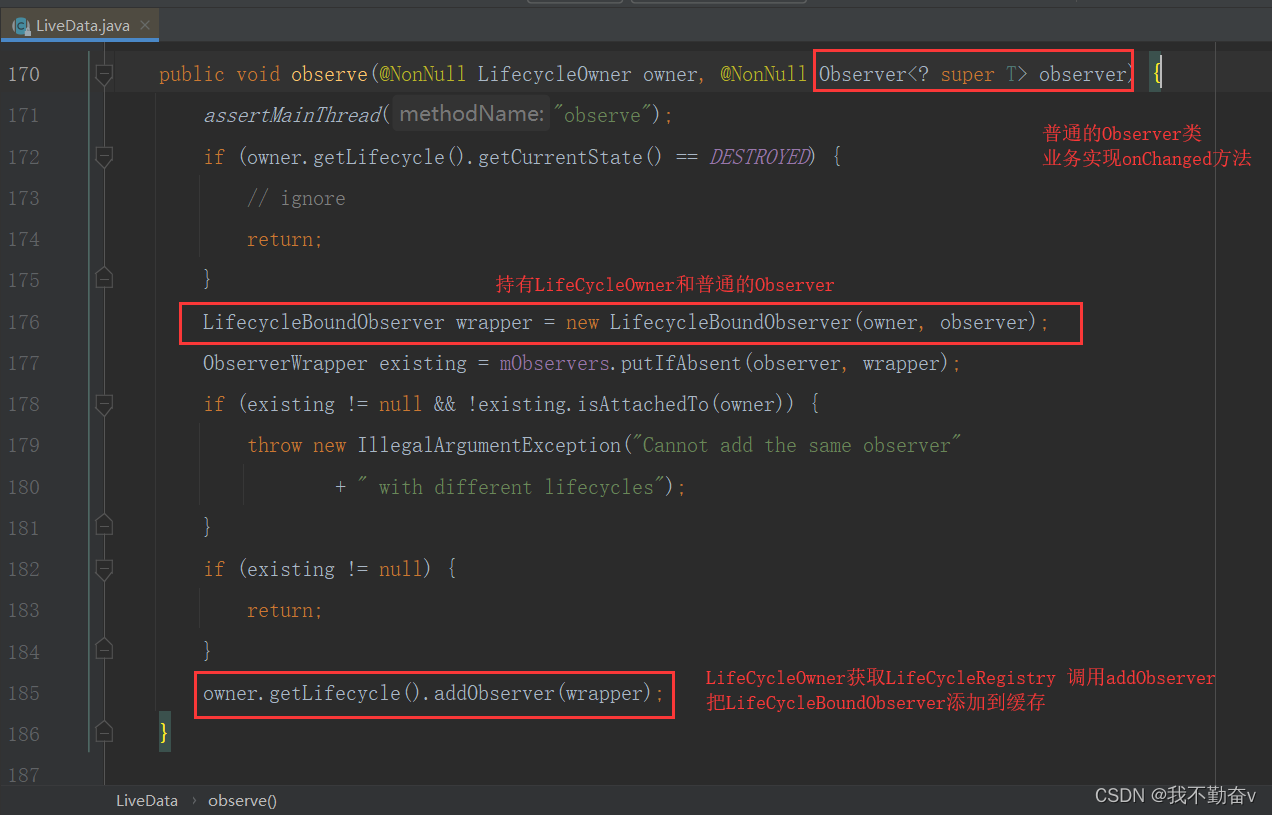Click the fold end marker on line 184
Image resolution: width=1272 pixels, height=815 pixels.
tap(104, 649)
